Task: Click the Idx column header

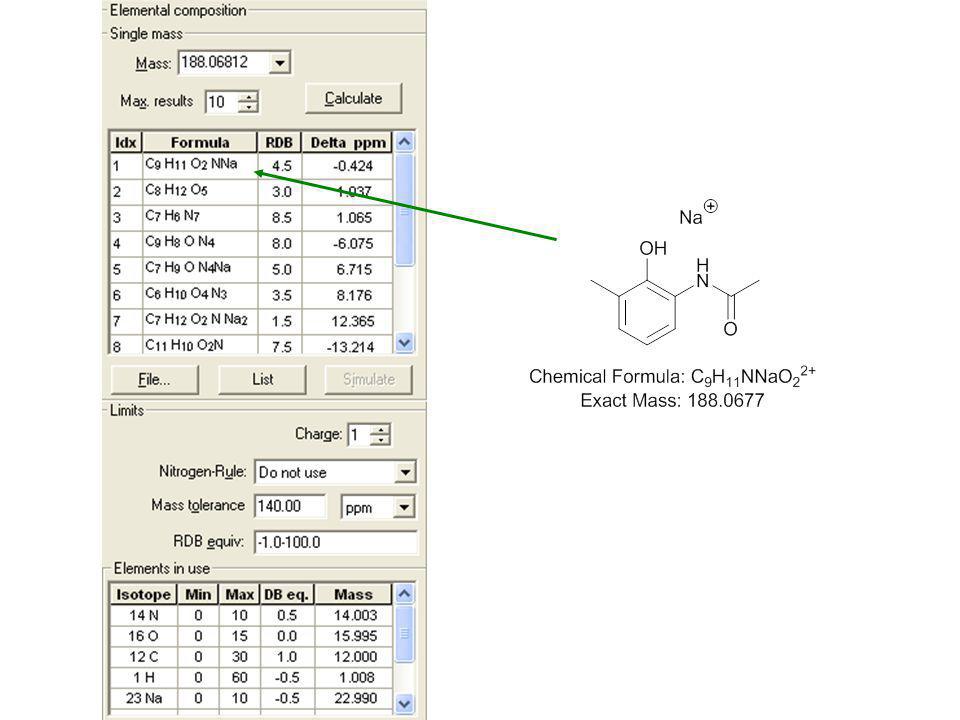Action: coord(126,143)
